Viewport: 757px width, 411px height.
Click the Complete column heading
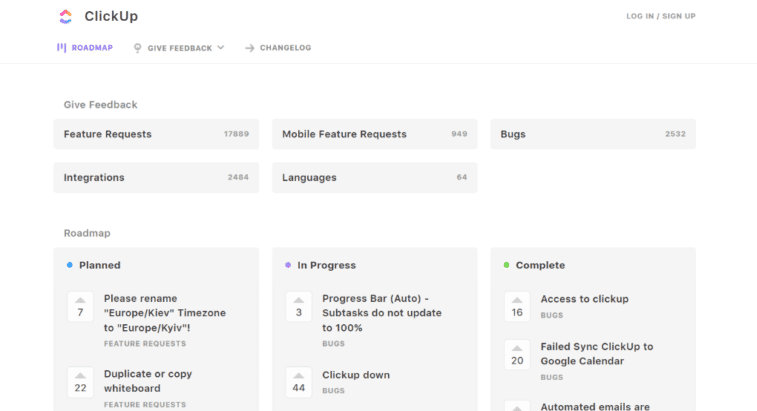point(540,265)
